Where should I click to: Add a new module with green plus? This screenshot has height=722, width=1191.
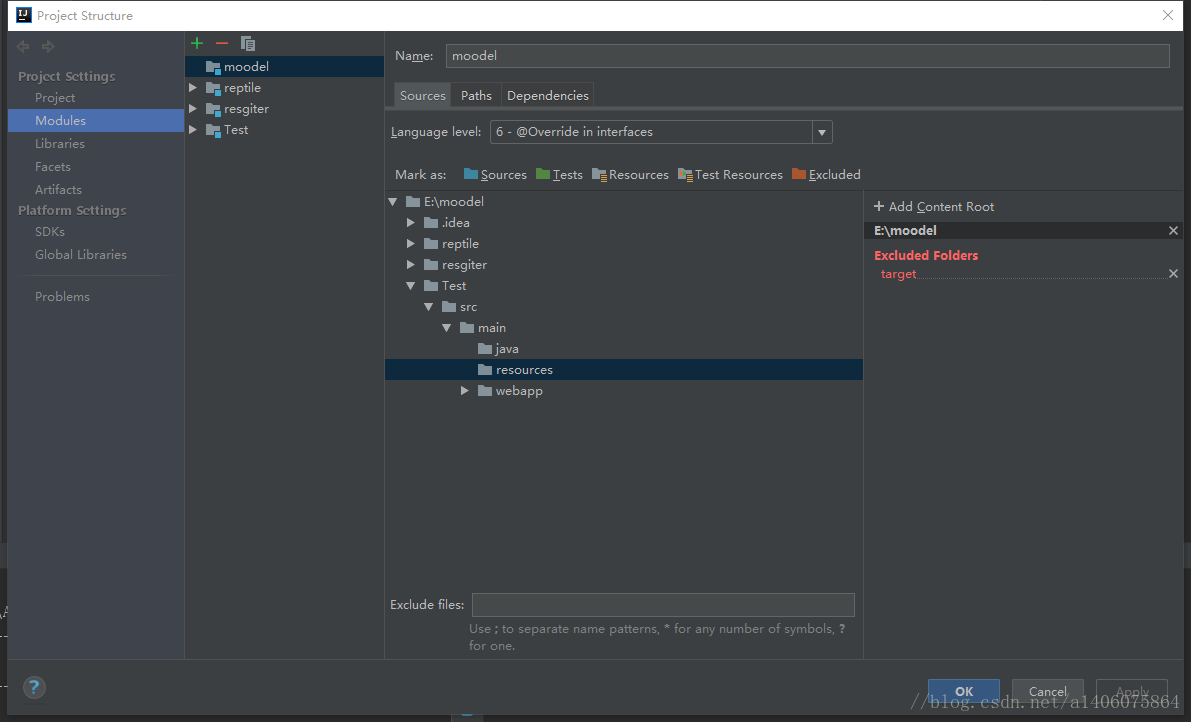197,43
